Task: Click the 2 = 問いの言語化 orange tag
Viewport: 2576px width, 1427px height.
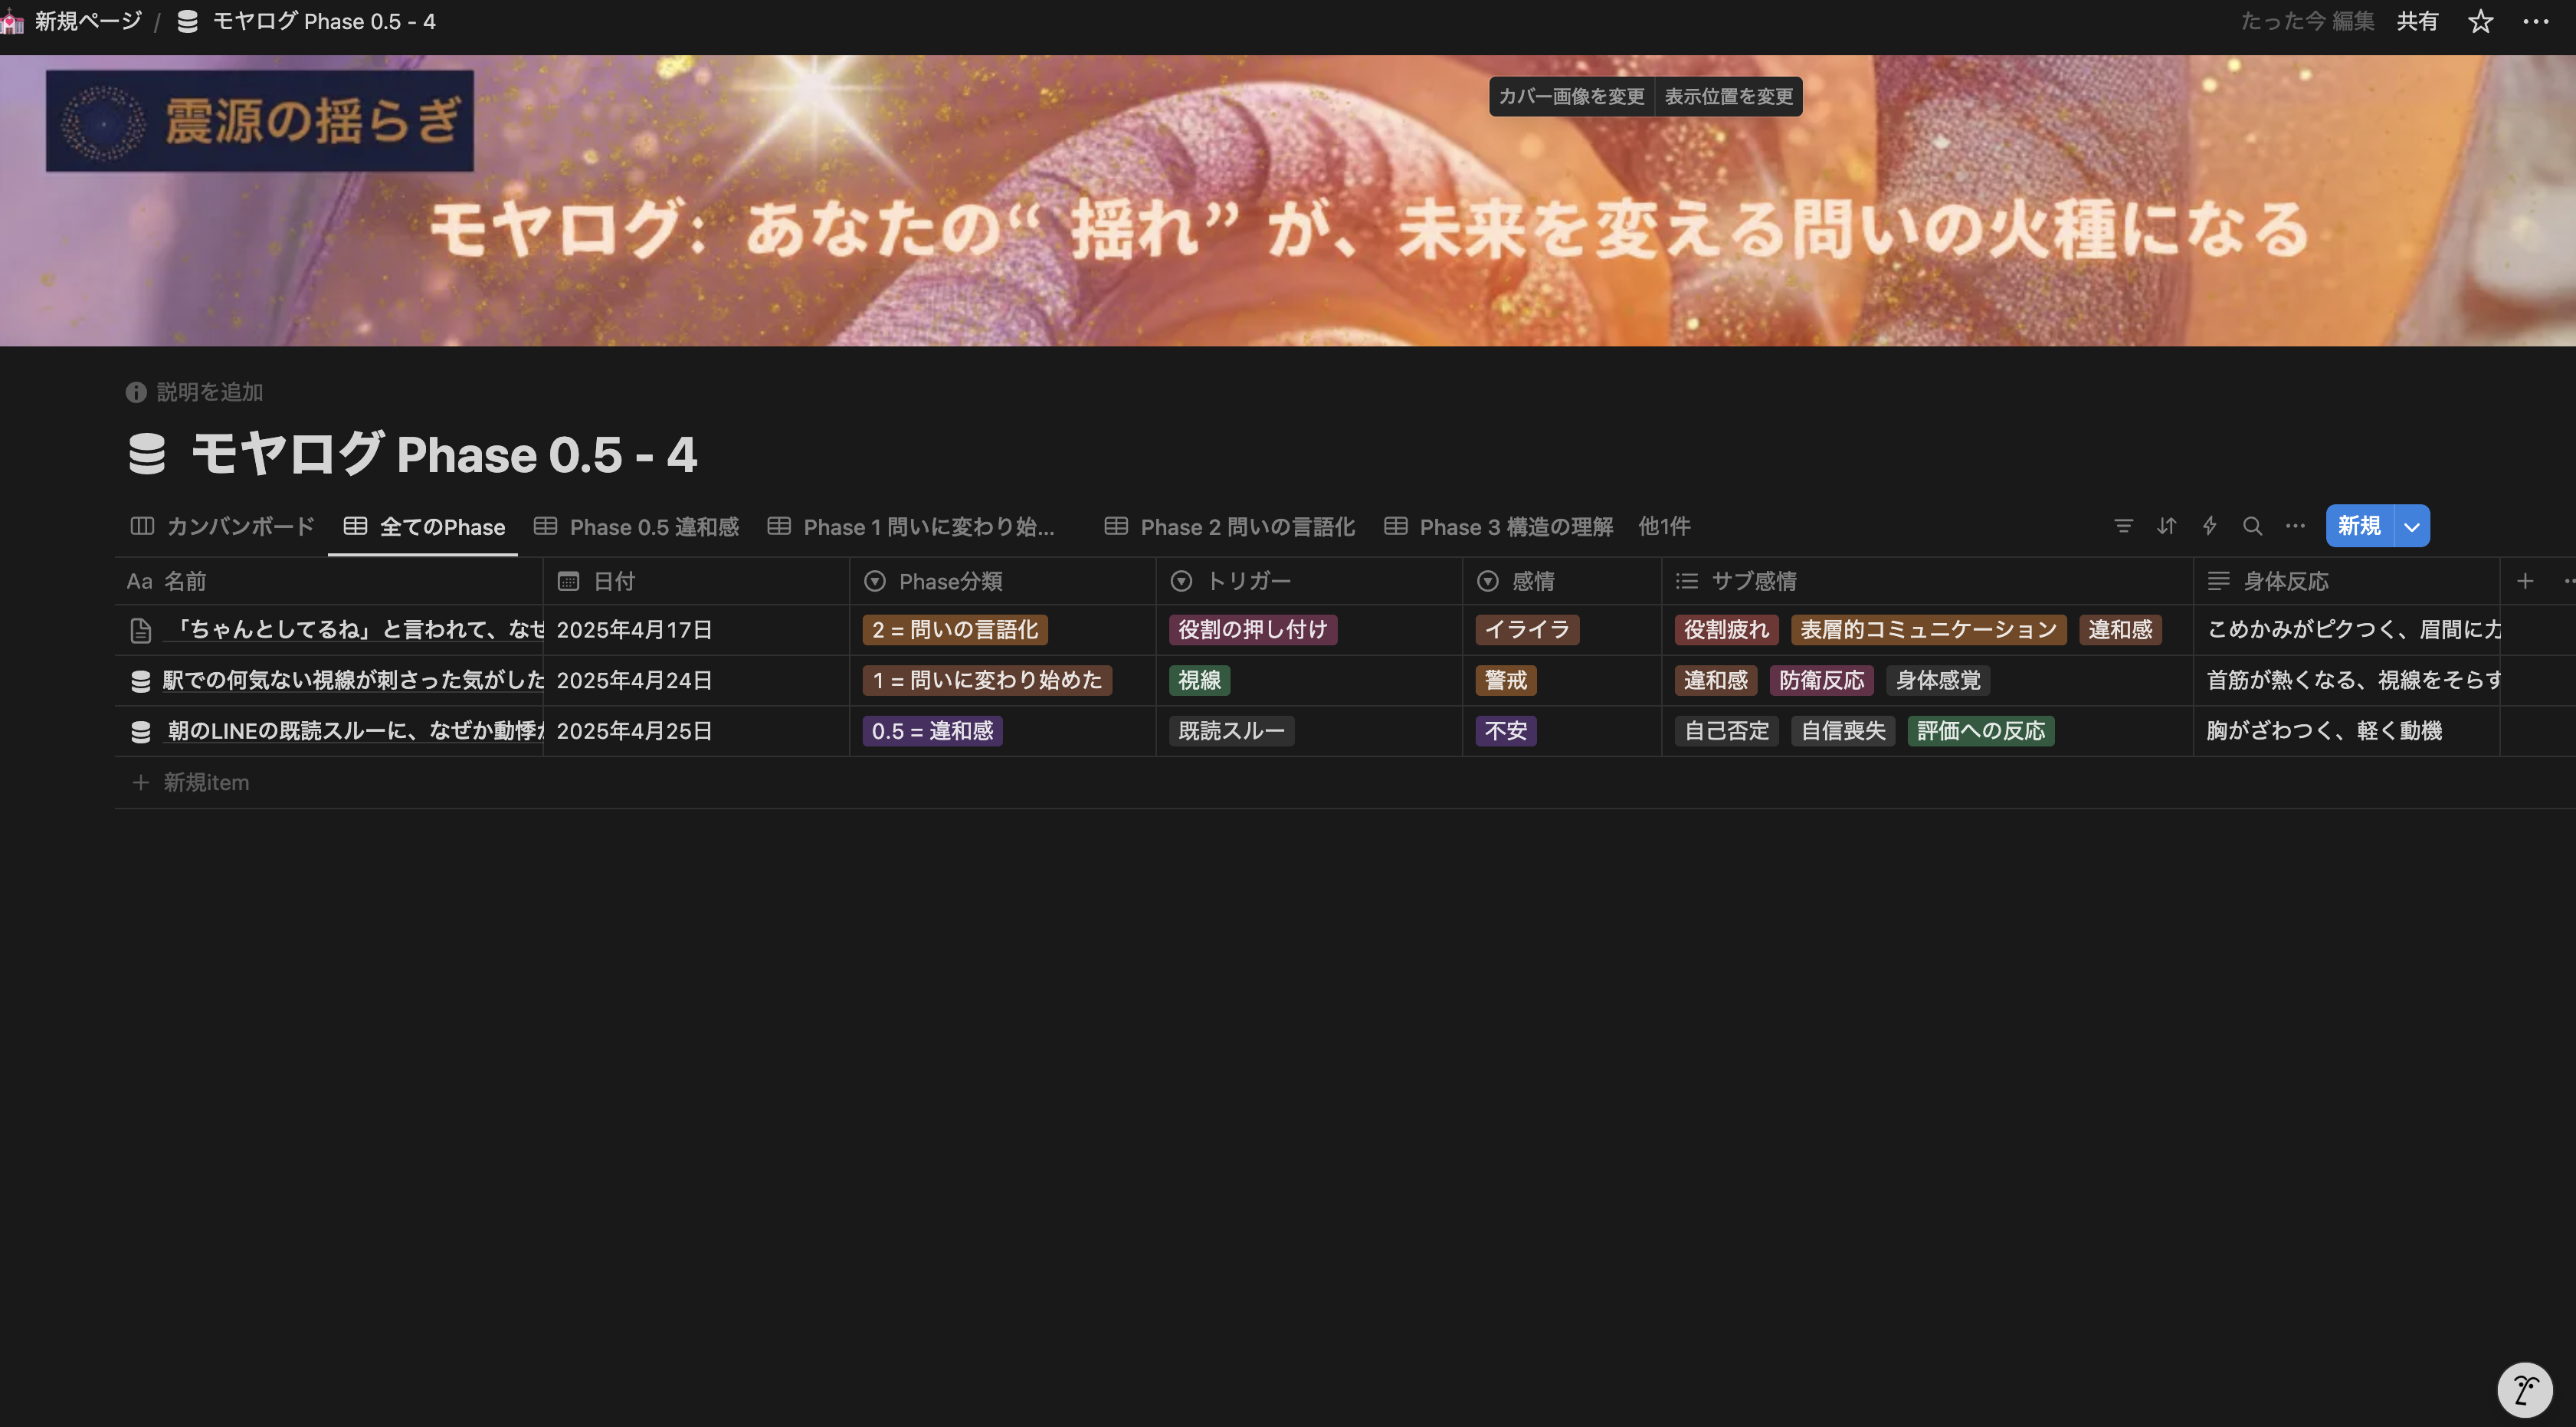Action: [x=955, y=630]
